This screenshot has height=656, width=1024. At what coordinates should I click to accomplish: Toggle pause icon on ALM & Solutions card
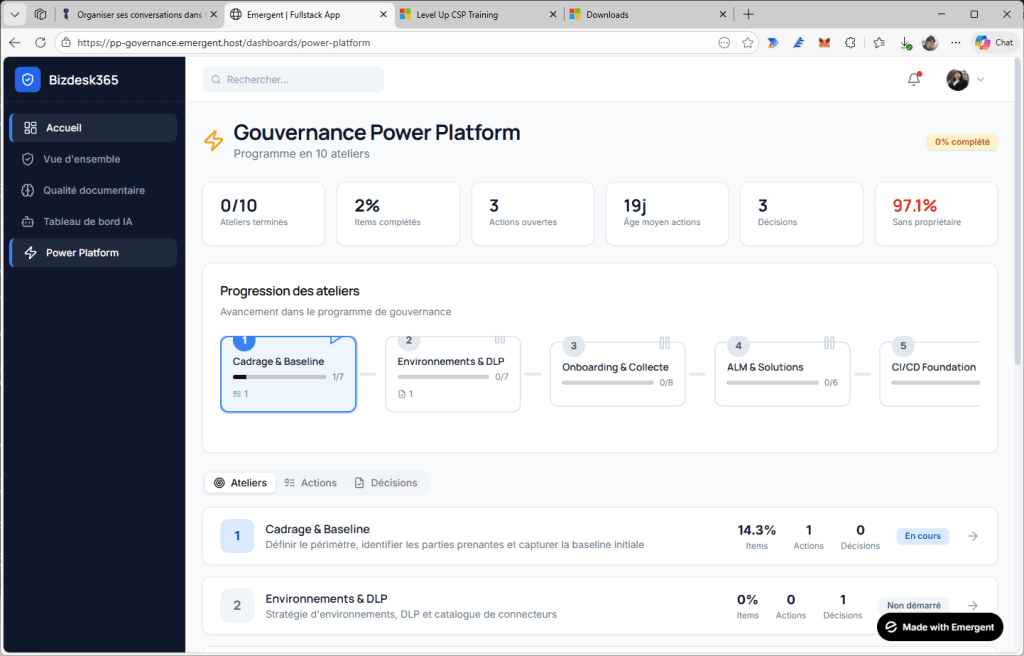click(829, 343)
